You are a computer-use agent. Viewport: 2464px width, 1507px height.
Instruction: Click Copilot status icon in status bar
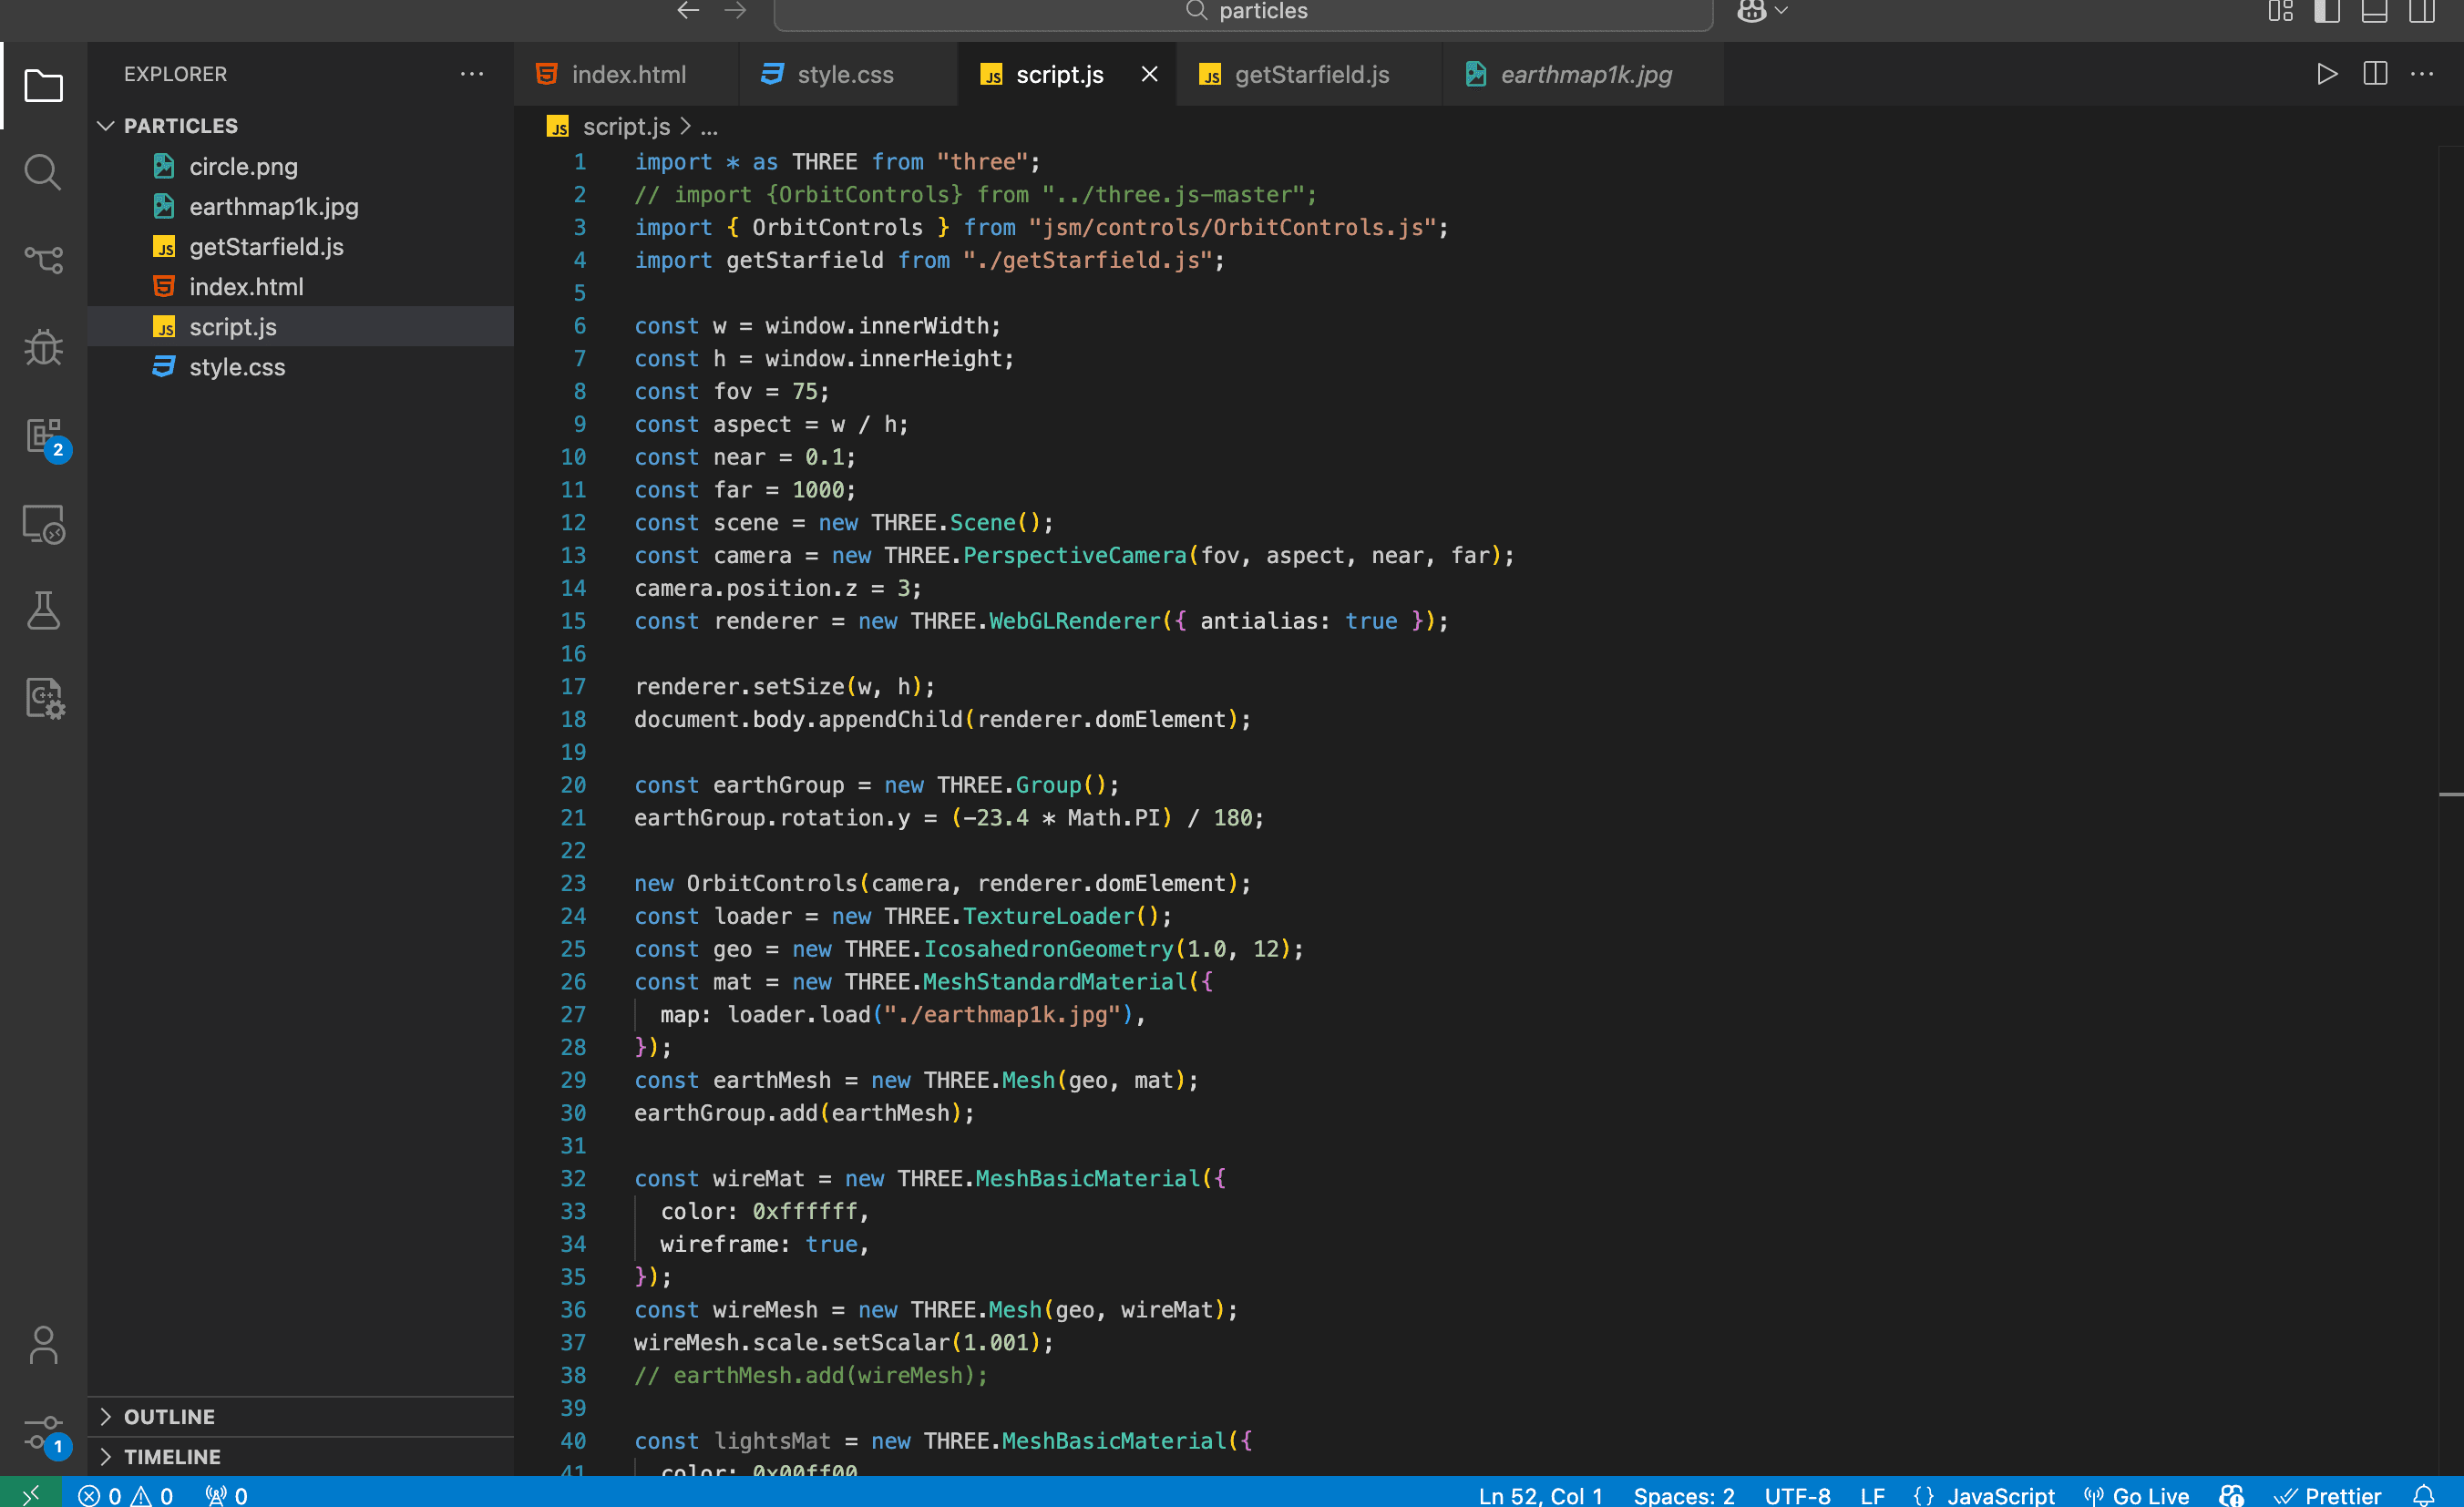tap(2231, 1495)
